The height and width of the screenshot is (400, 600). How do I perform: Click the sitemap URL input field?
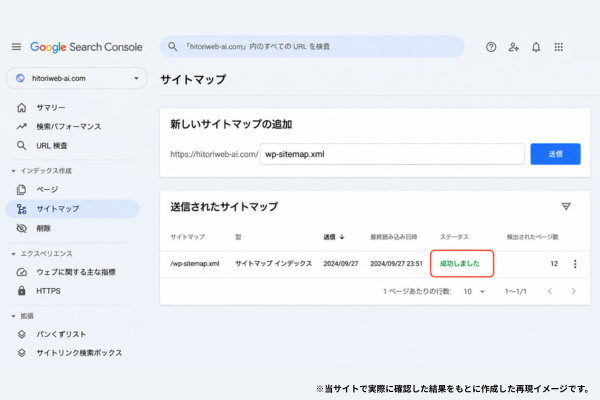tap(392, 154)
